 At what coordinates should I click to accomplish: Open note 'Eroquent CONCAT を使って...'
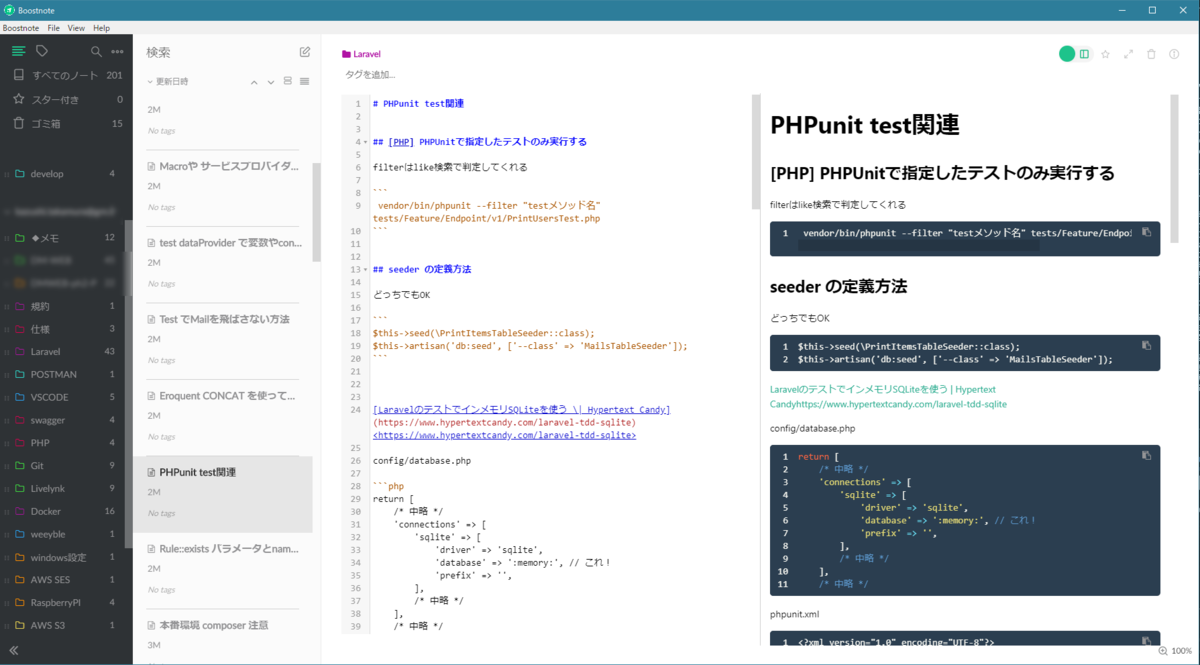click(x=223, y=415)
